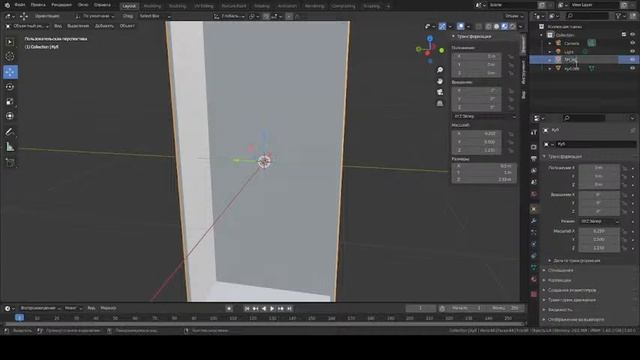Open the Object Mode dropdown
This screenshot has width=640, height=360.
[27, 26]
